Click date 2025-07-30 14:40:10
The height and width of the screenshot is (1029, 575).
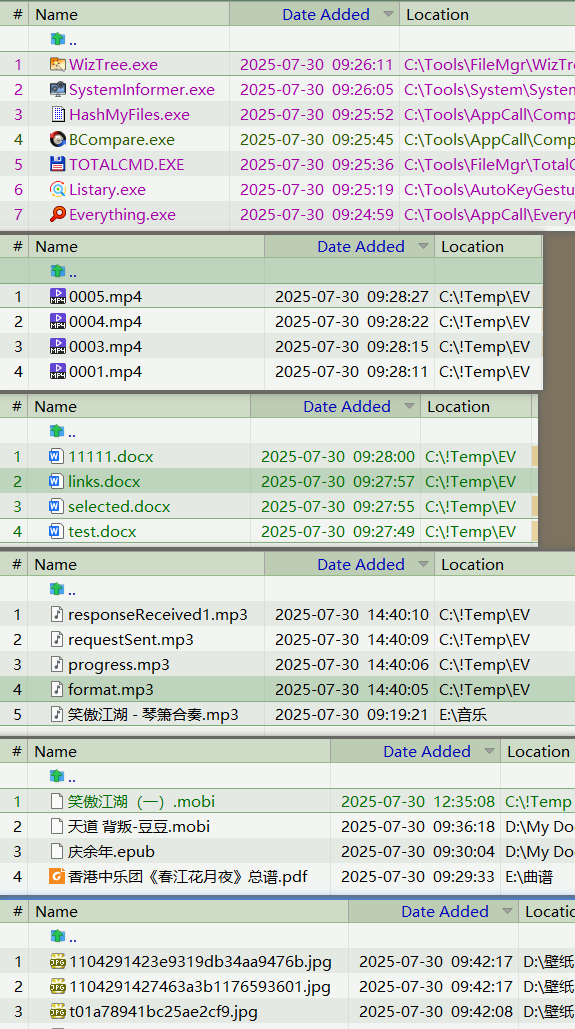click(352, 614)
